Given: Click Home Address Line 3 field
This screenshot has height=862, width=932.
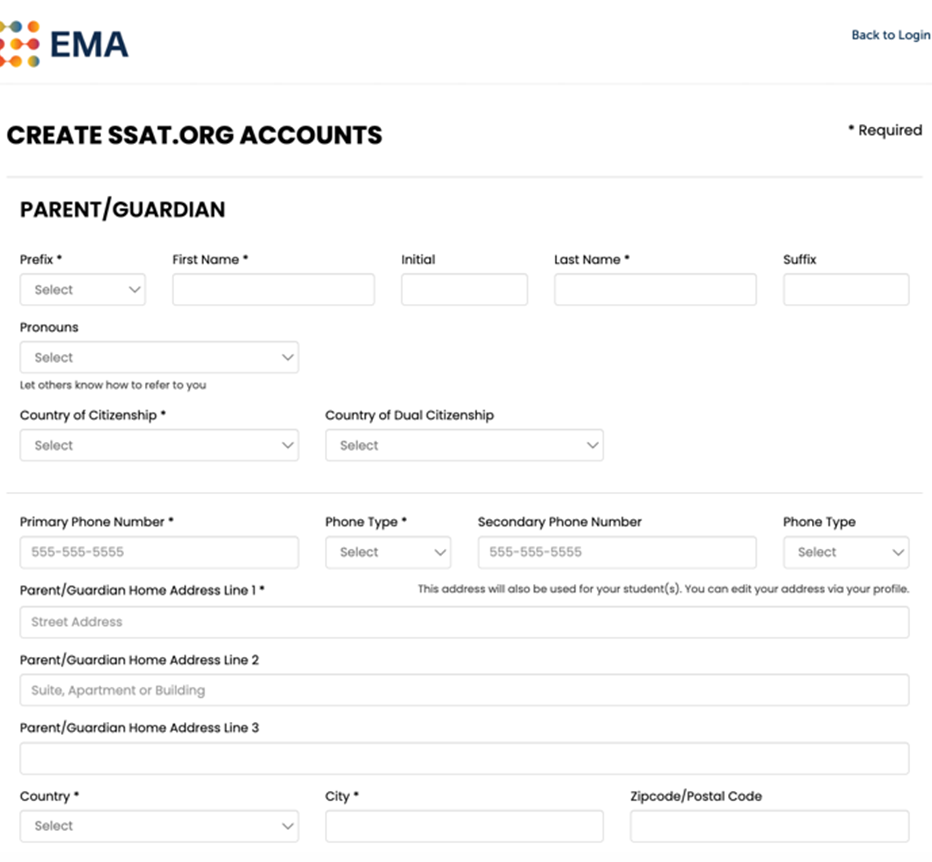Looking at the screenshot, I should [x=464, y=759].
